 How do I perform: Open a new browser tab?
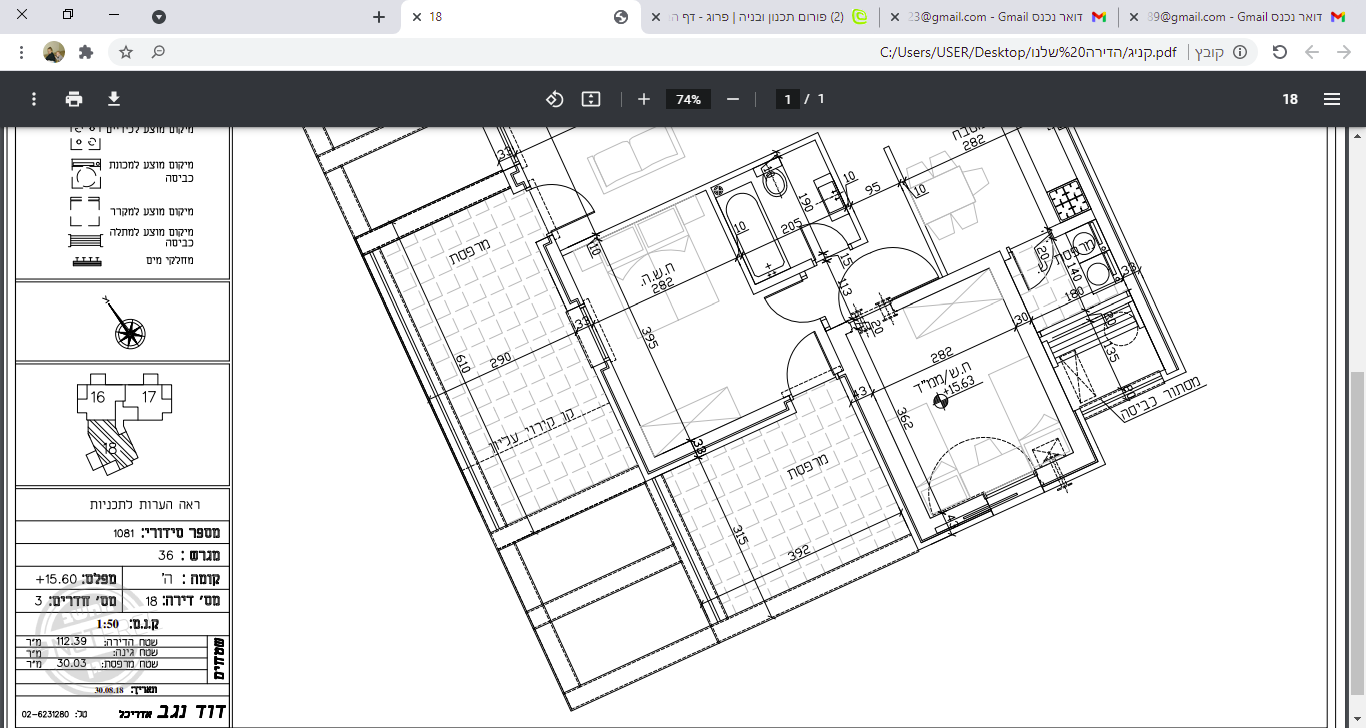point(379,17)
